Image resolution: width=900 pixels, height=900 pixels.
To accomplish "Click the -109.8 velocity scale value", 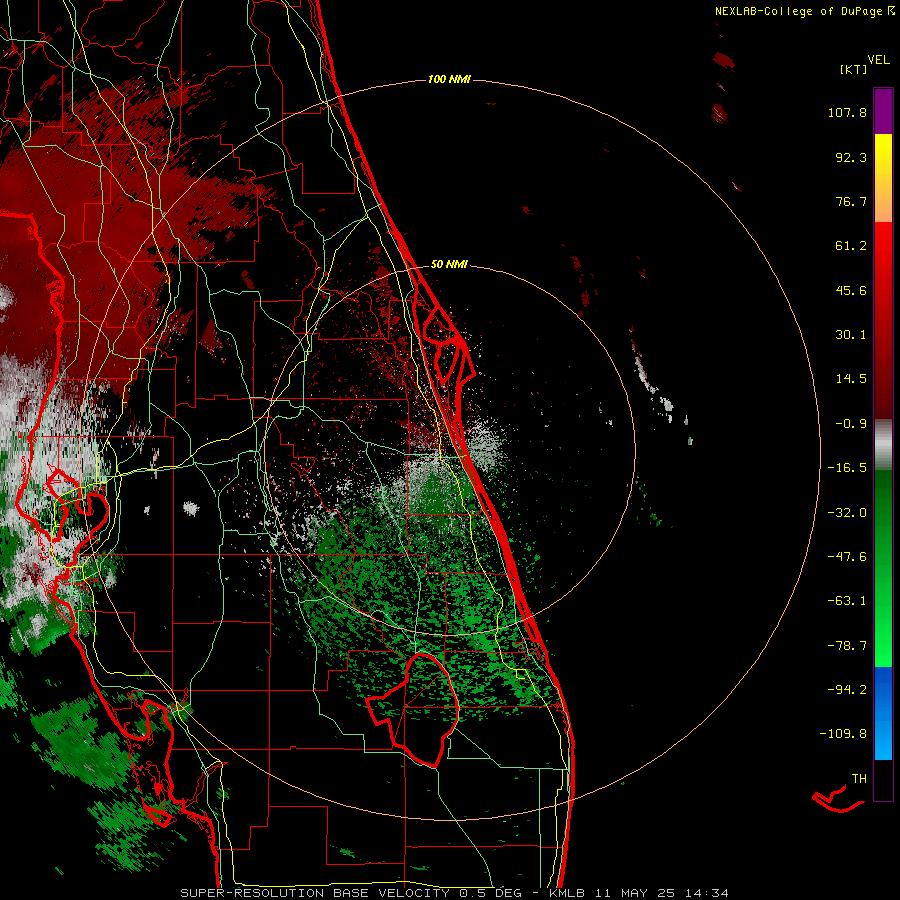I will (x=843, y=734).
